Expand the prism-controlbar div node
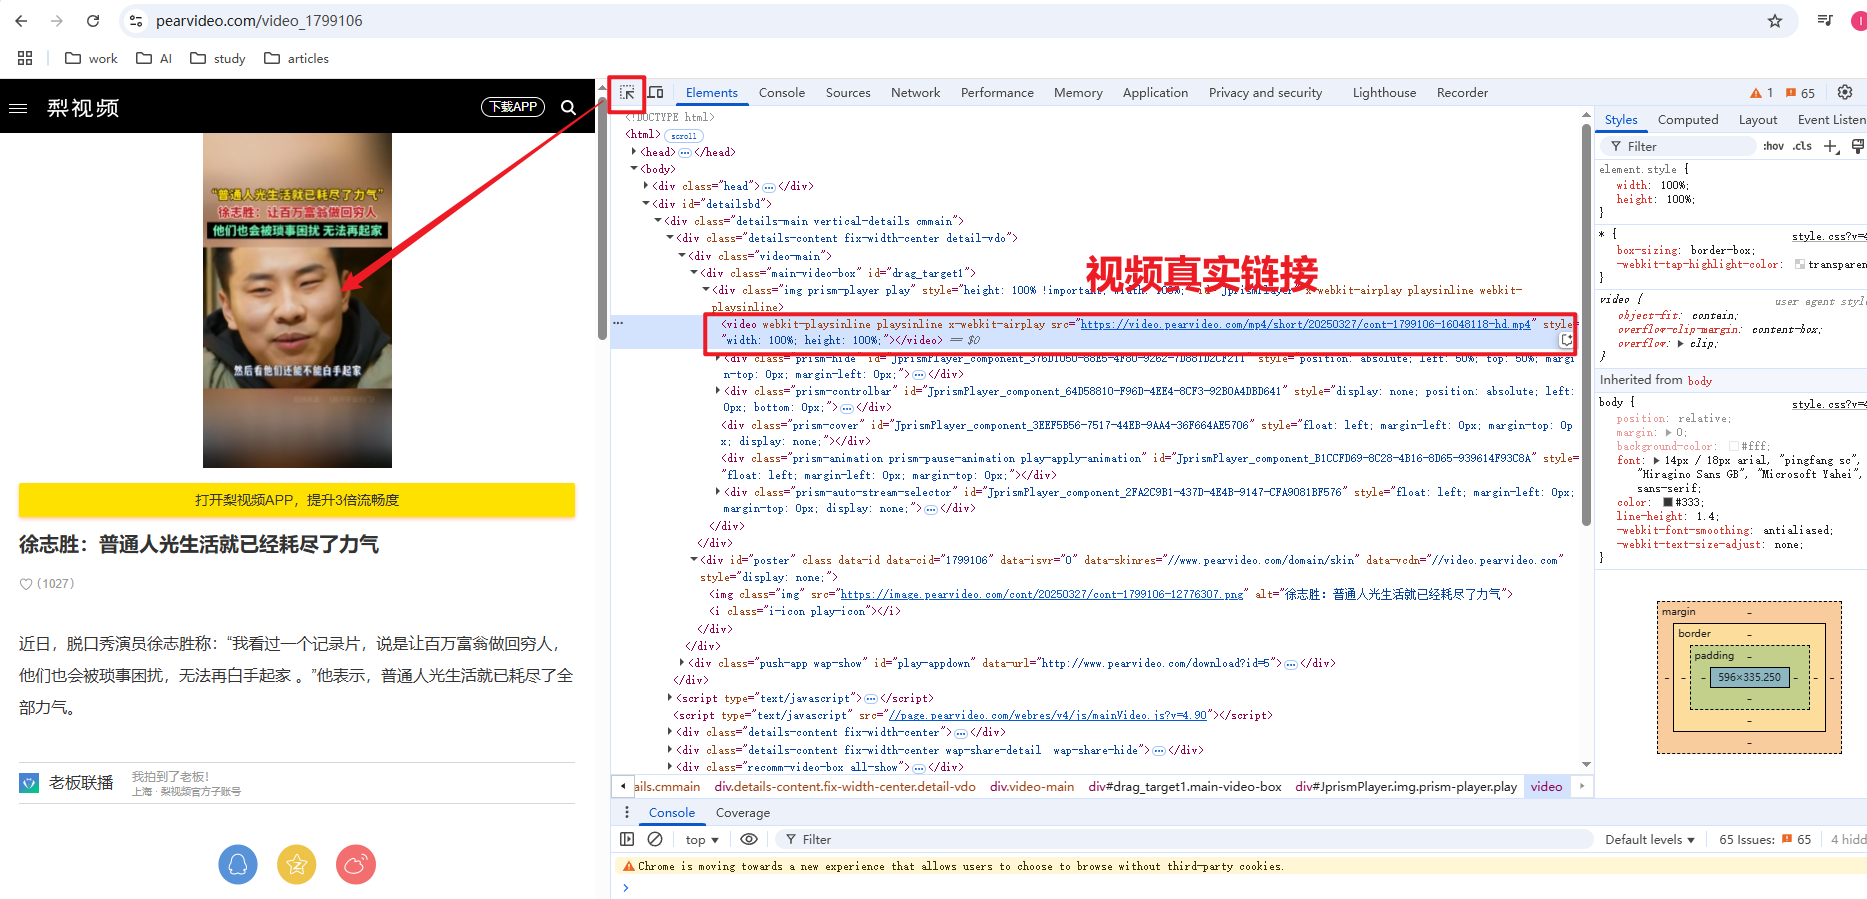The width and height of the screenshot is (1867, 899). [718, 391]
